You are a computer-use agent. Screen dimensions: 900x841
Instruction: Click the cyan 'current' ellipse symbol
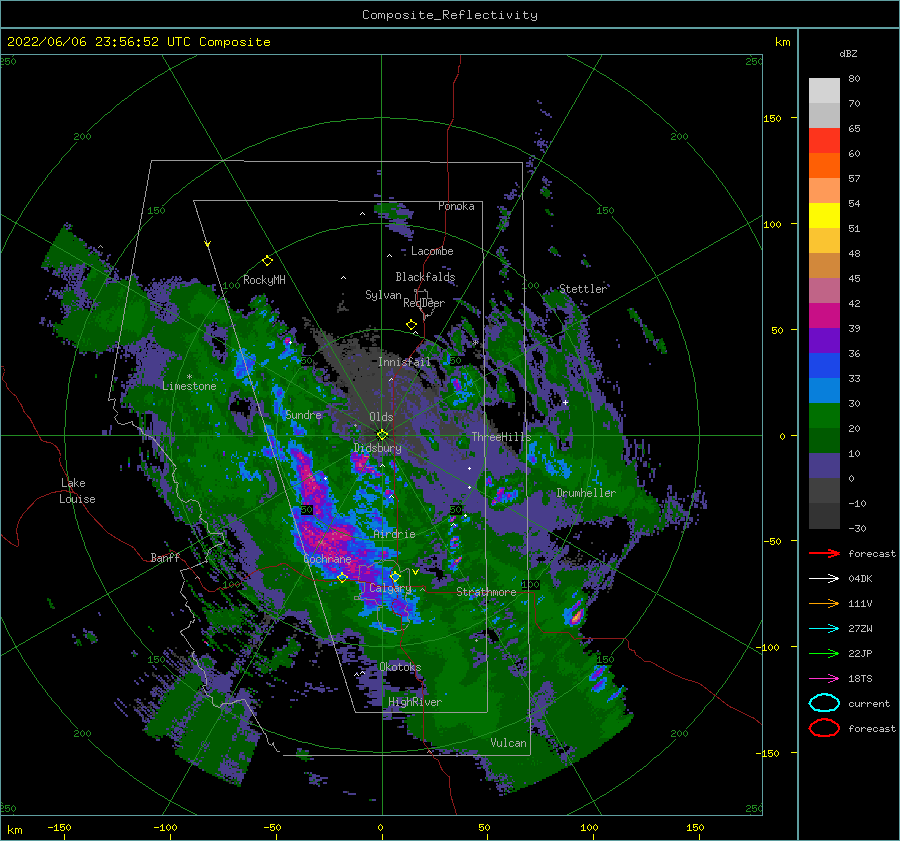(x=824, y=703)
